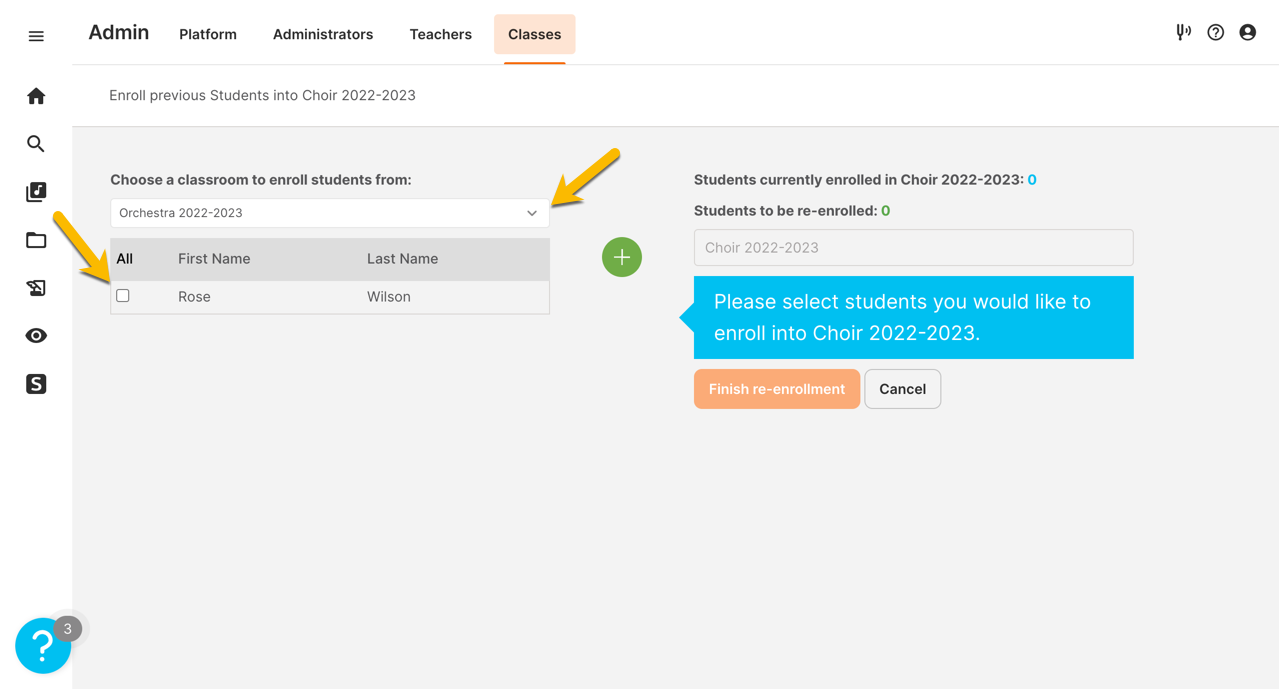1279x689 pixels.
Task: Click Finish re-enrollment button
Action: [777, 389]
